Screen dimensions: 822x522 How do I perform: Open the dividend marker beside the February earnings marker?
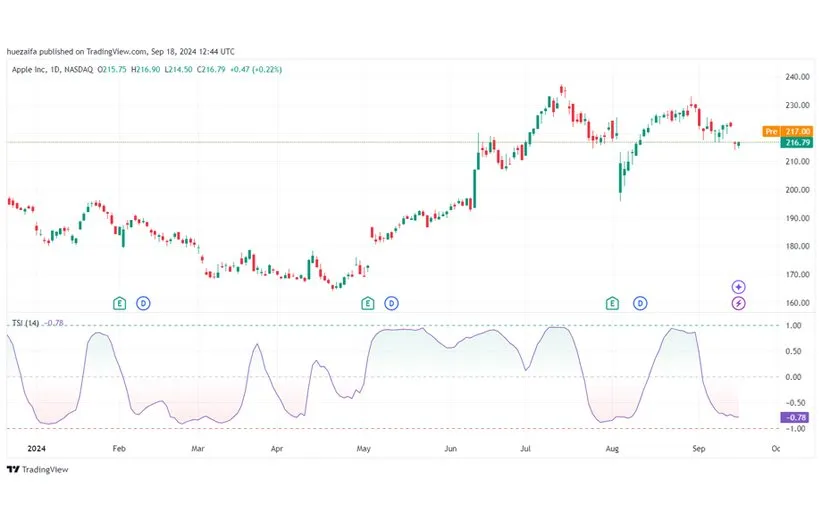143,303
